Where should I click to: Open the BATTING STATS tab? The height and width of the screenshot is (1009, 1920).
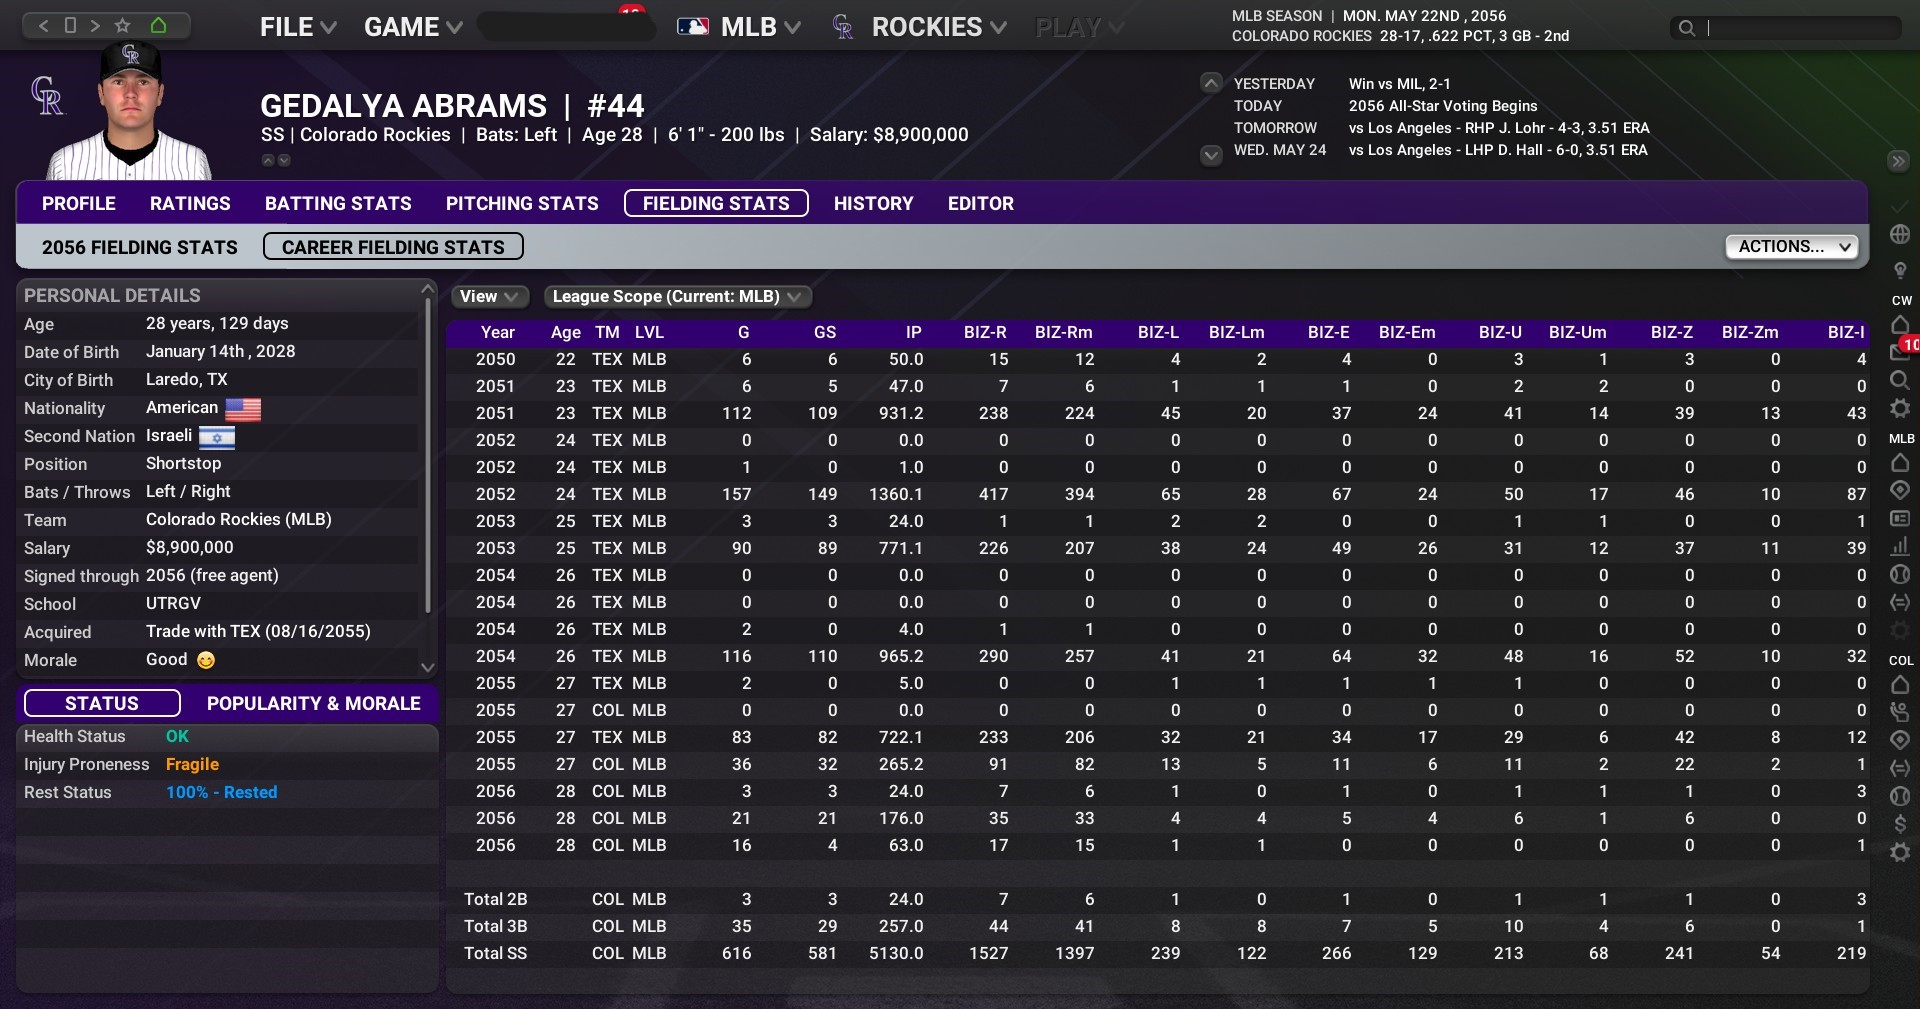pos(338,204)
